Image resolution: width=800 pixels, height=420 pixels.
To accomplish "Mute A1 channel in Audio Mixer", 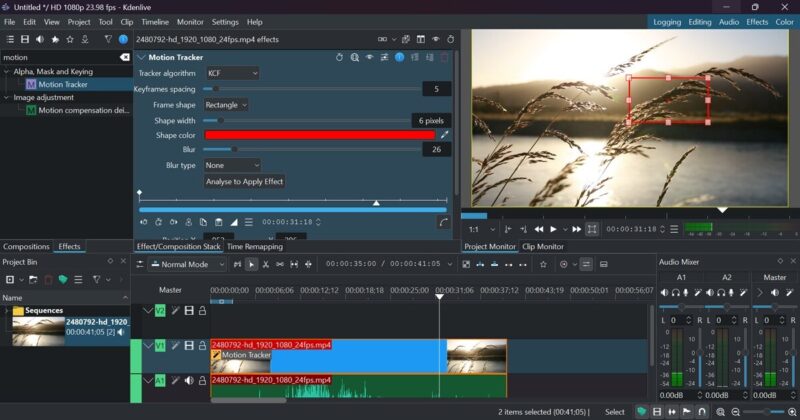I will (664, 292).
